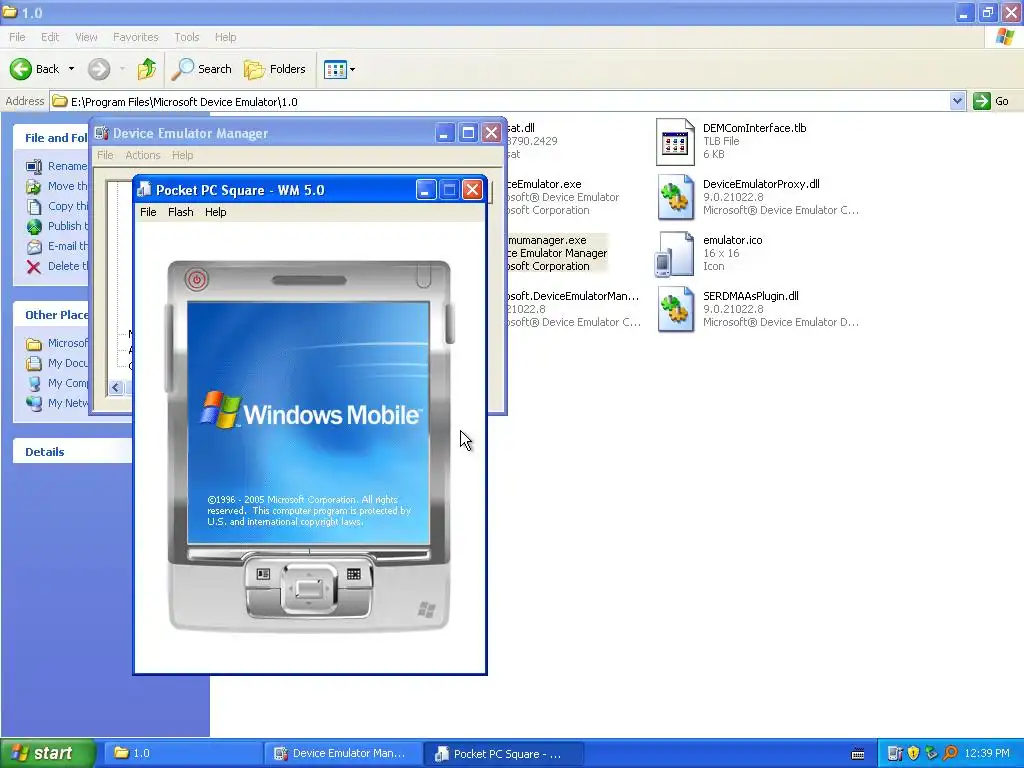Viewport: 1024px width, 768px height.
Task: Tap the emulator's left soft key button
Action: click(x=263, y=574)
